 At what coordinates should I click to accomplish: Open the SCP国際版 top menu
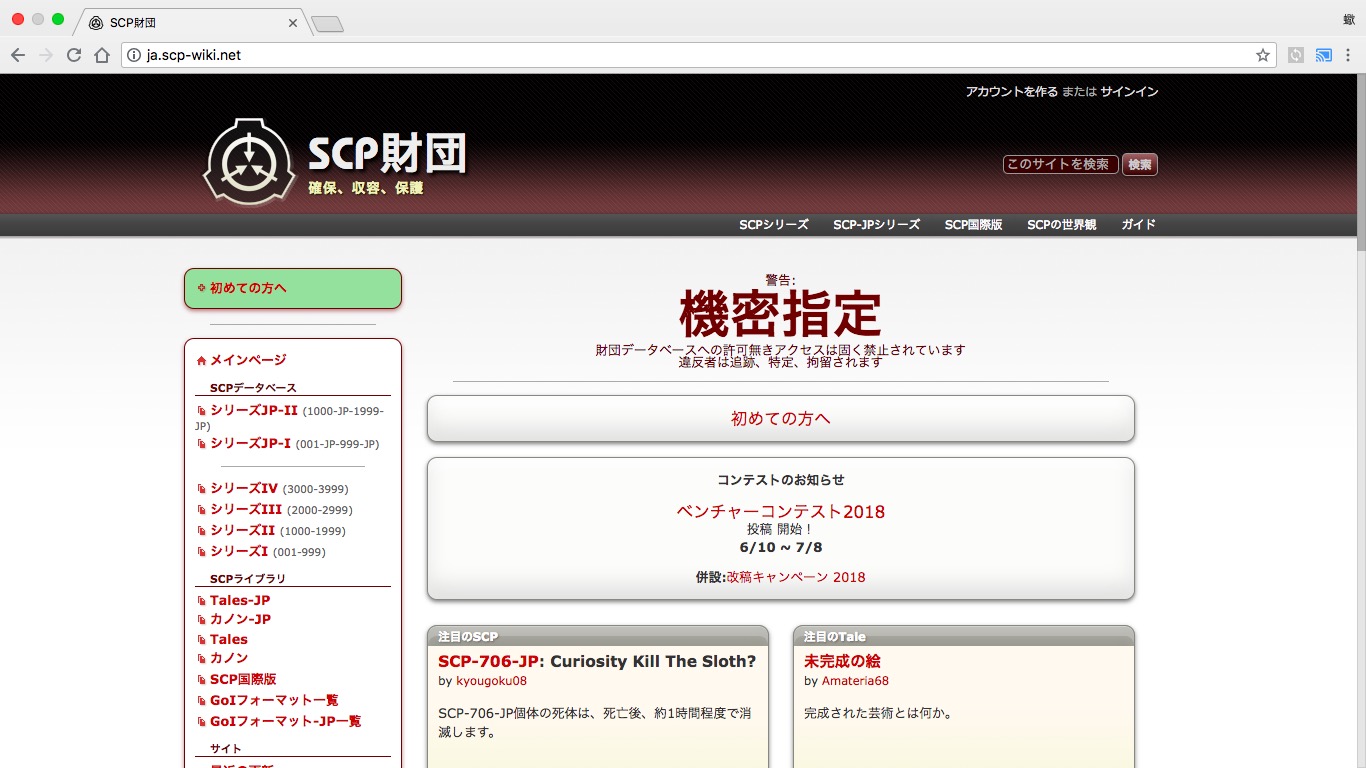pyautogui.click(x=974, y=225)
